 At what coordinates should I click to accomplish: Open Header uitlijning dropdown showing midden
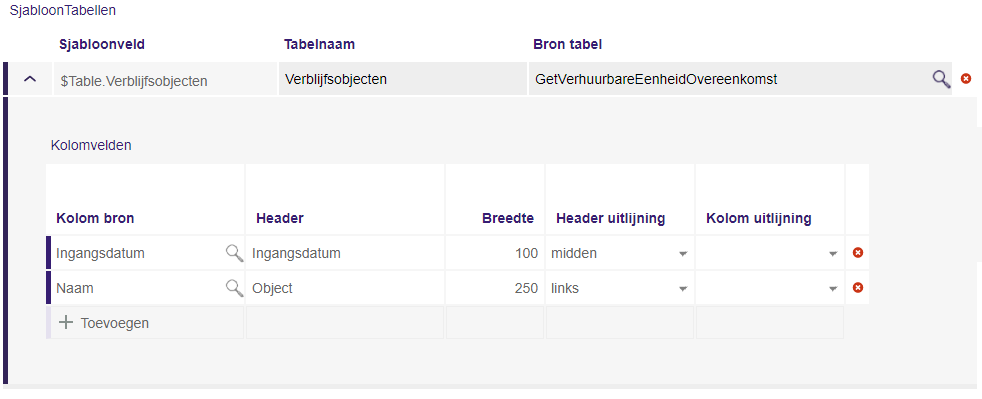click(x=619, y=253)
